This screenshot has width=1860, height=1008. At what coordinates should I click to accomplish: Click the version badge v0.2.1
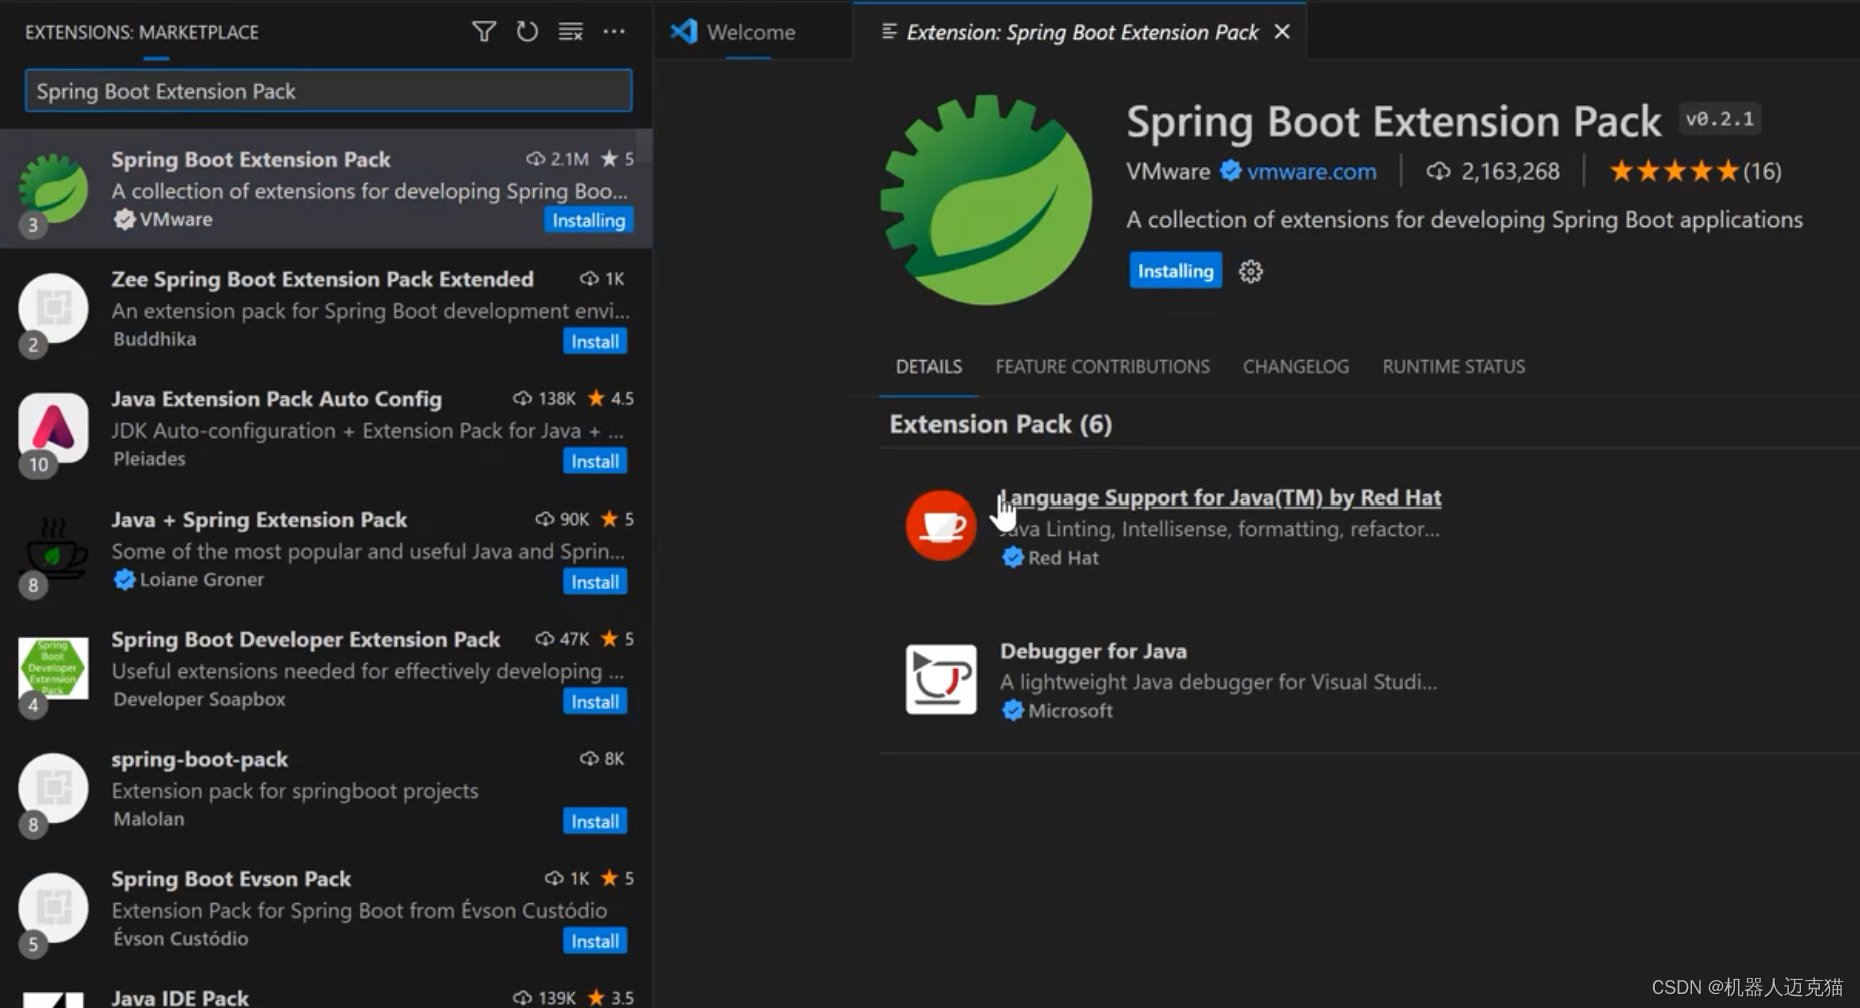click(x=1719, y=119)
